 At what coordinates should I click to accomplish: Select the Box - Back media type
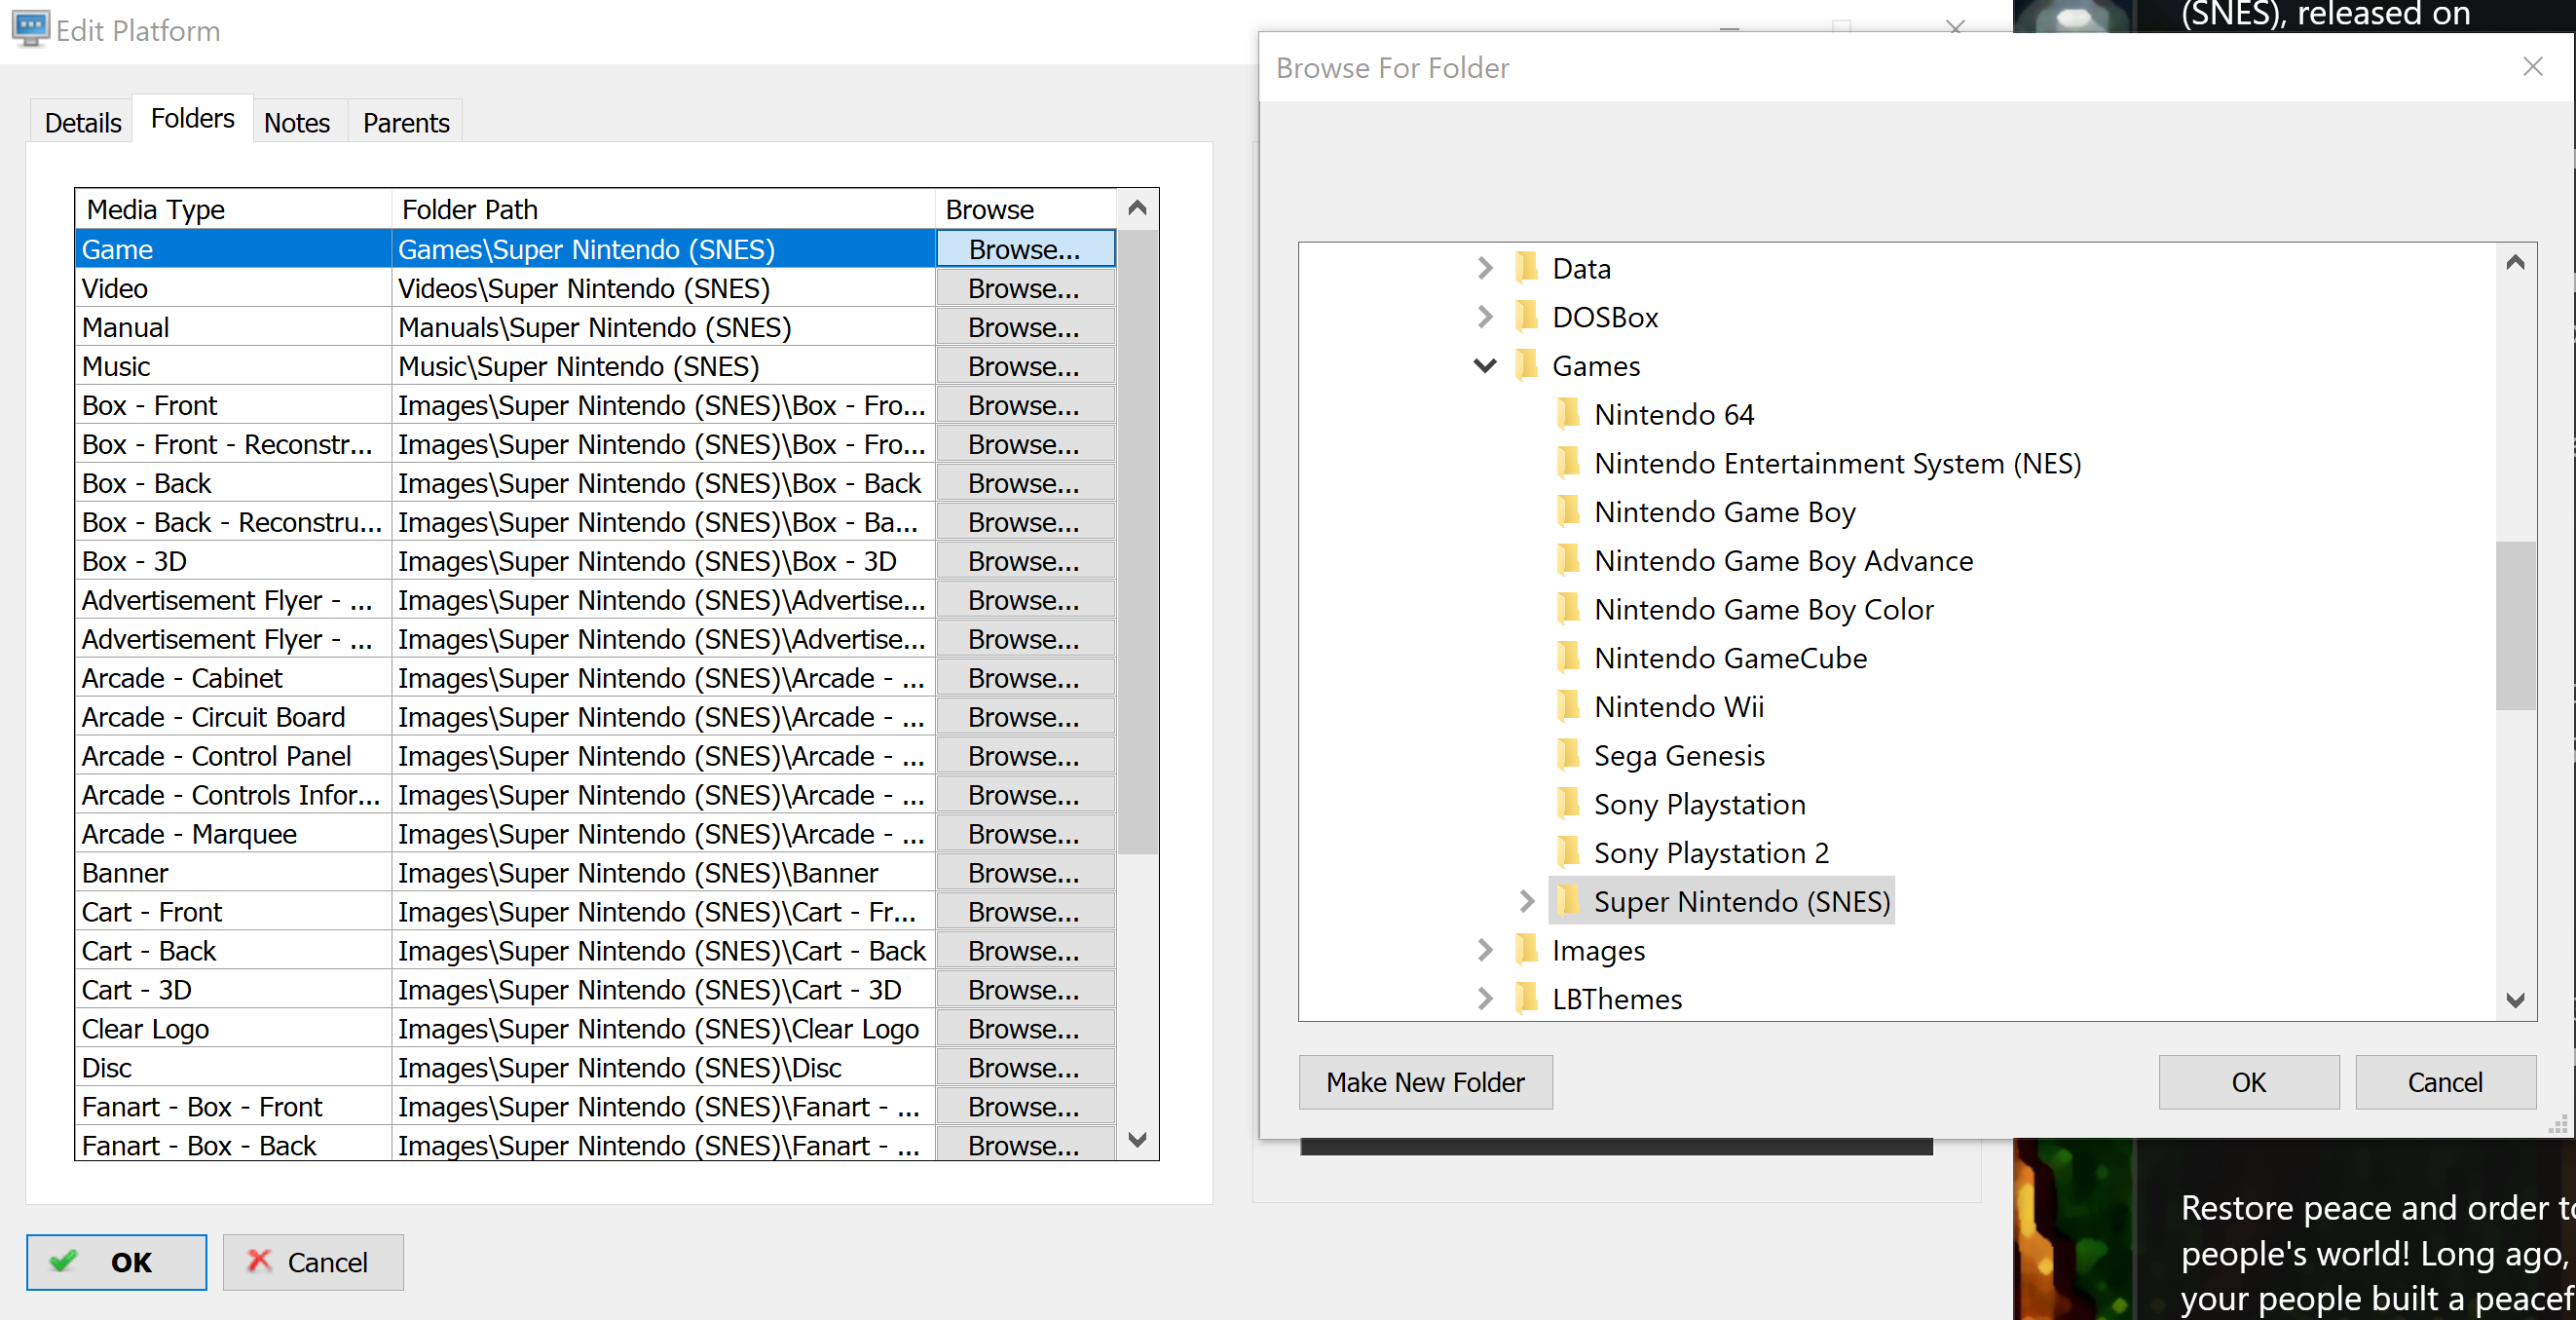tap(233, 483)
